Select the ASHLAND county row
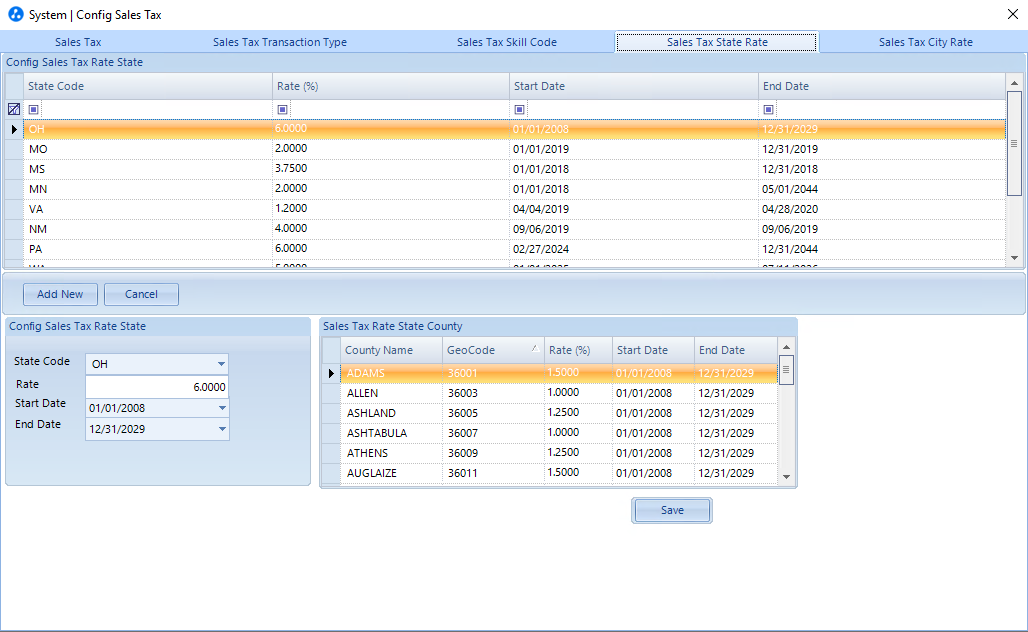This screenshot has width=1028, height=632. click(559, 413)
